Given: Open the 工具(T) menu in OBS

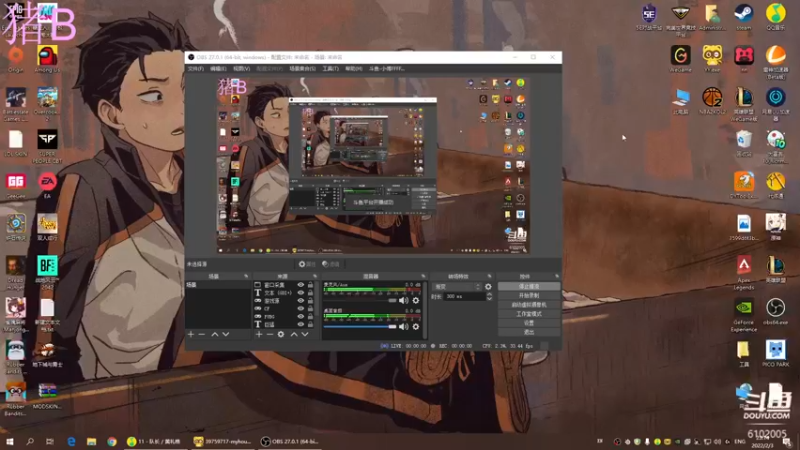Looking at the screenshot, I should point(330,68).
